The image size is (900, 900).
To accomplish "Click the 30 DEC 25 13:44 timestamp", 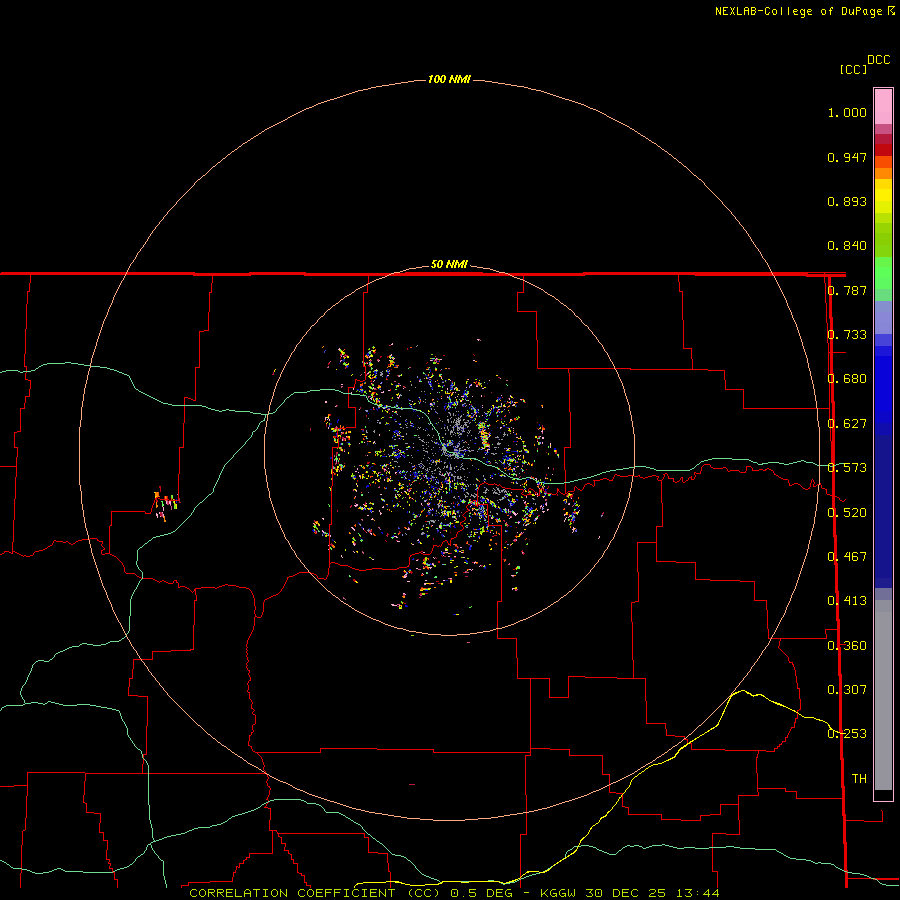I will [x=653, y=893].
